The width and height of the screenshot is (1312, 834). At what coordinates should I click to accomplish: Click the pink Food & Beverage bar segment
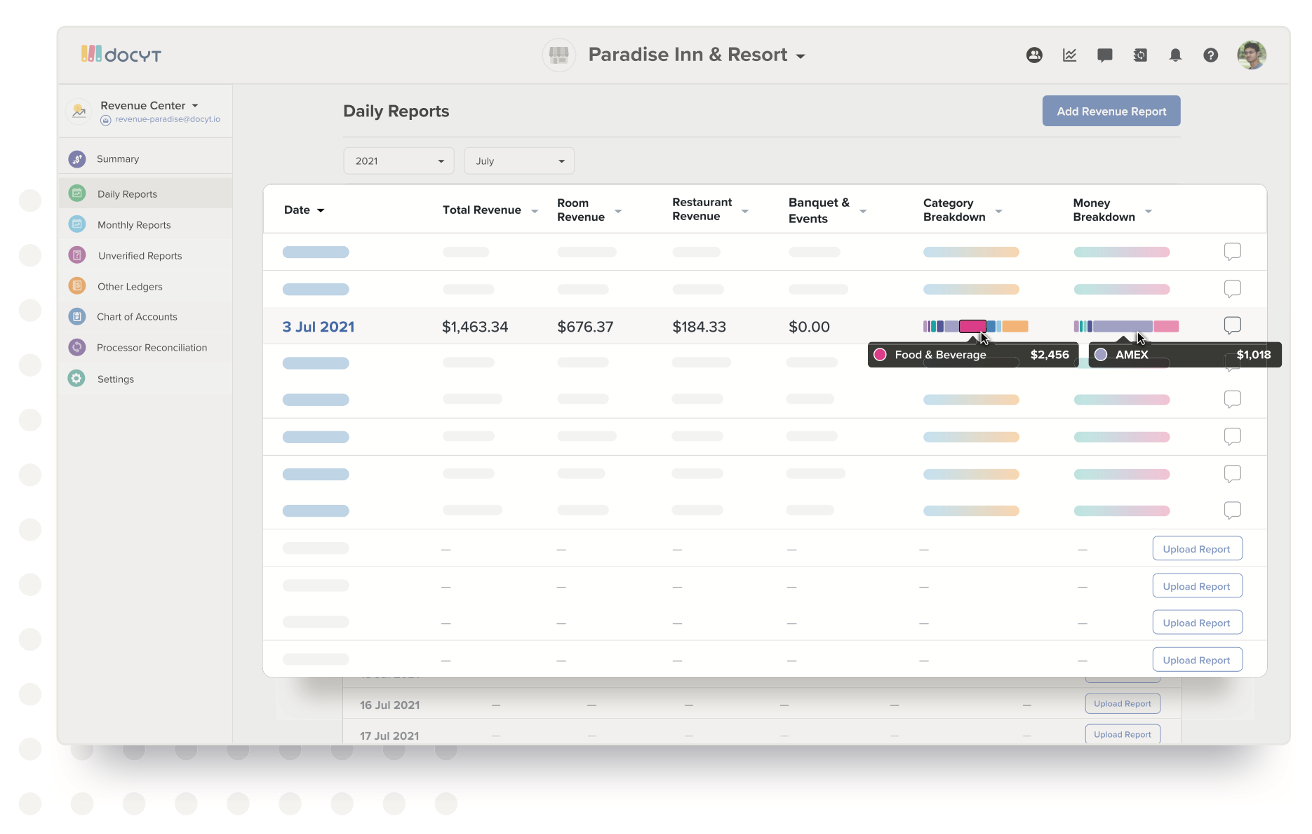pyautogui.click(x=972, y=326)
